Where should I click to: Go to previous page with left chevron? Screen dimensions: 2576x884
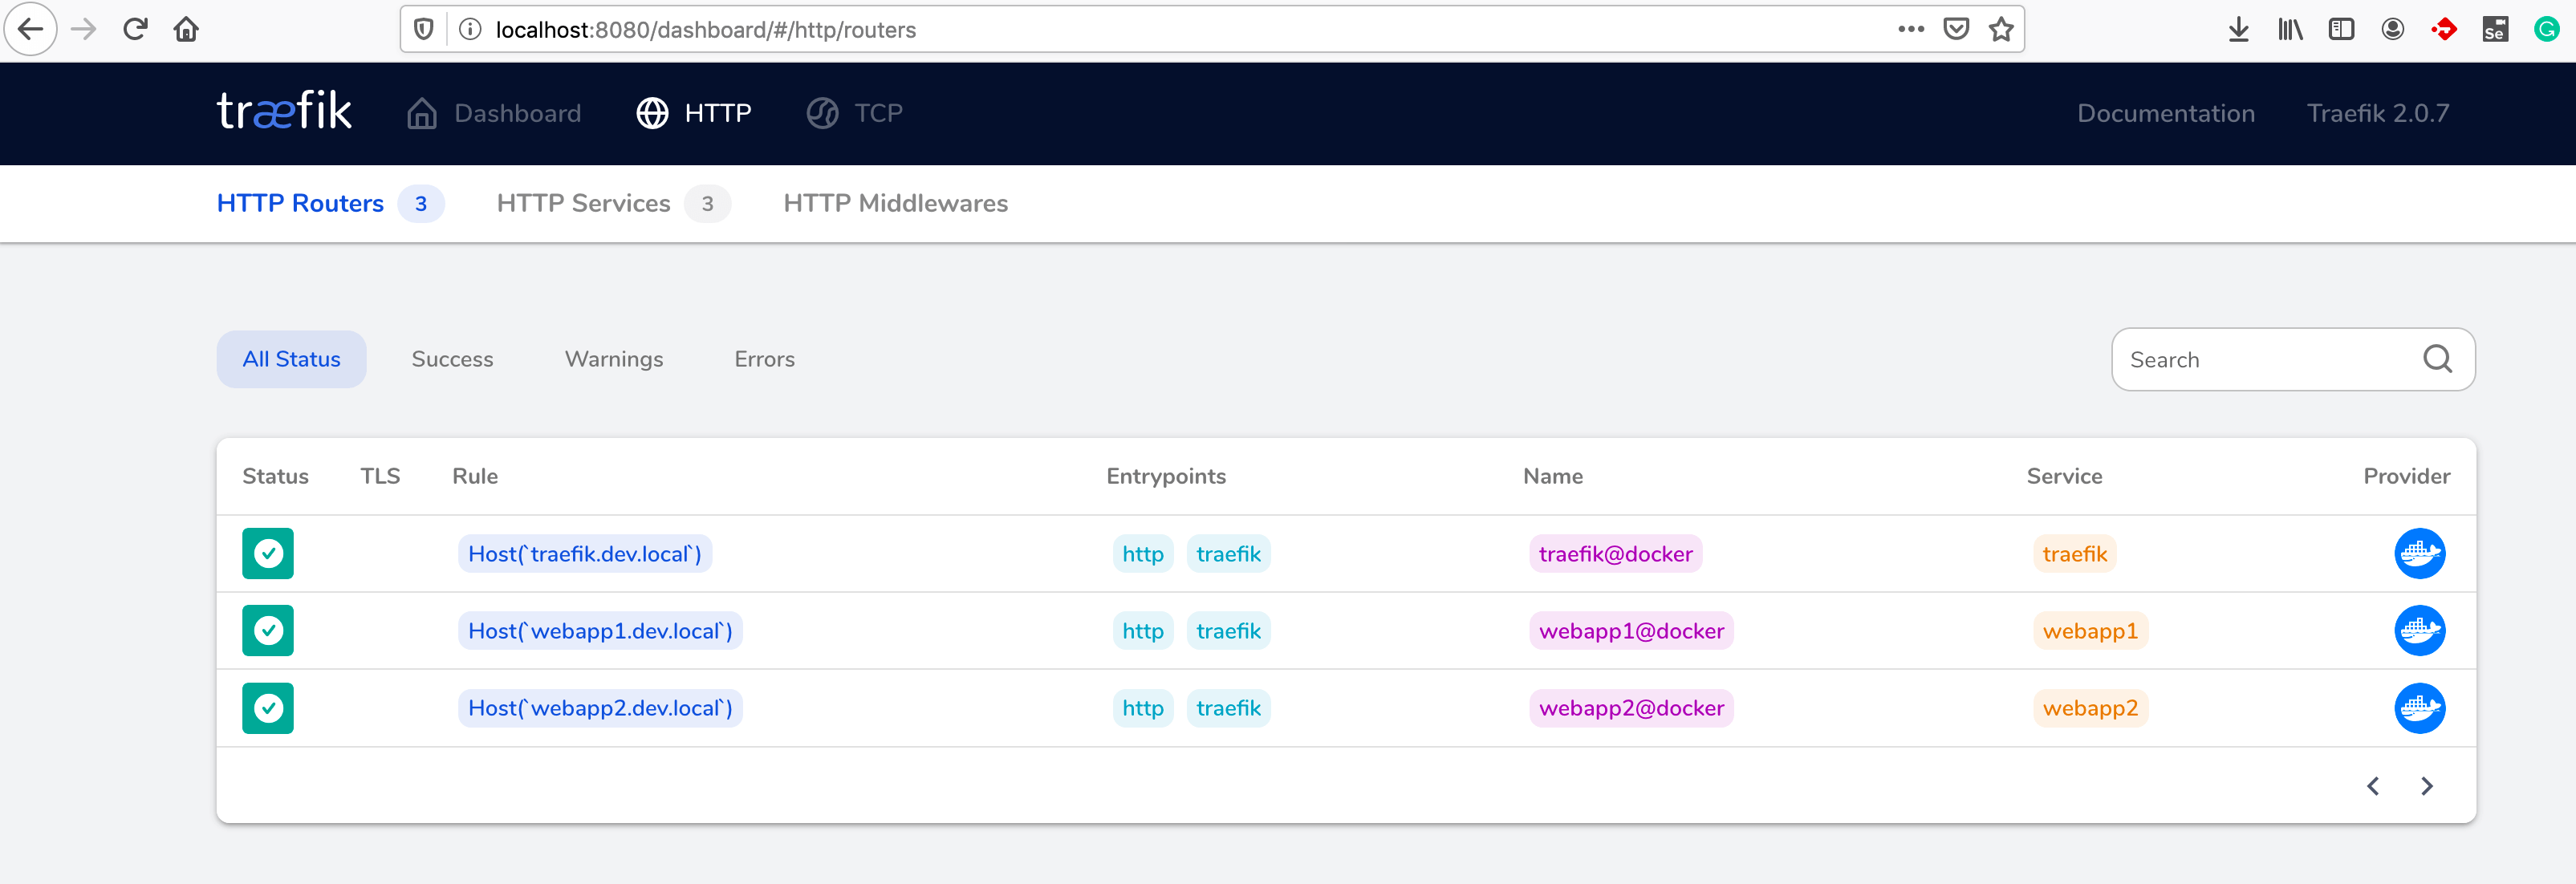pyautogui.click(x=2373, y=786)
